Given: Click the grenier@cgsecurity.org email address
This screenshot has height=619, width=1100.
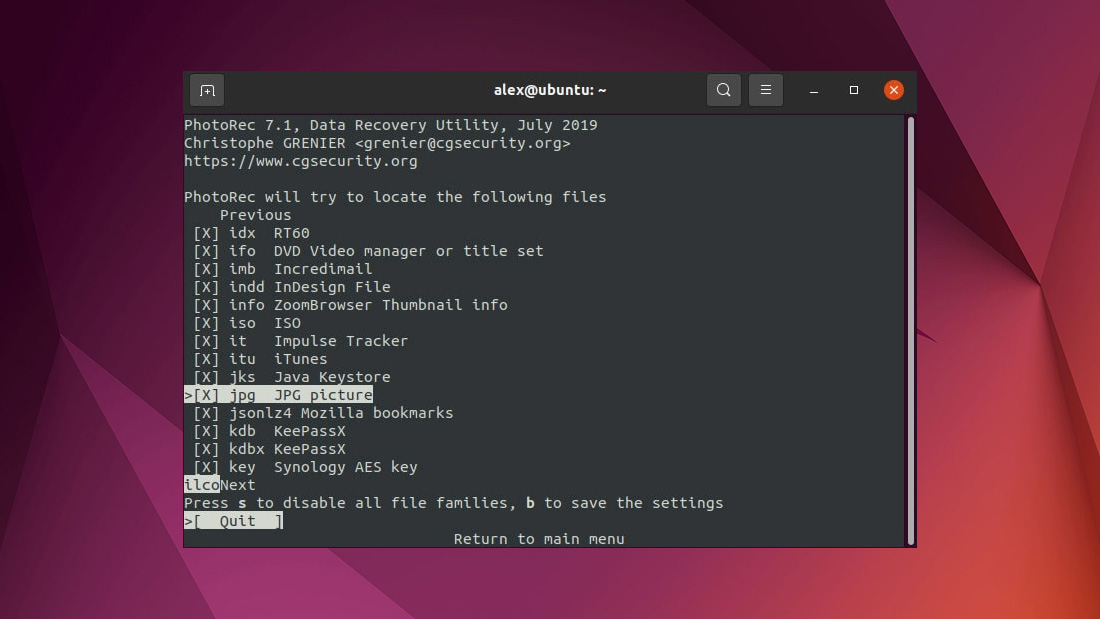Looking at the screenshot, I should click(462, 143).
